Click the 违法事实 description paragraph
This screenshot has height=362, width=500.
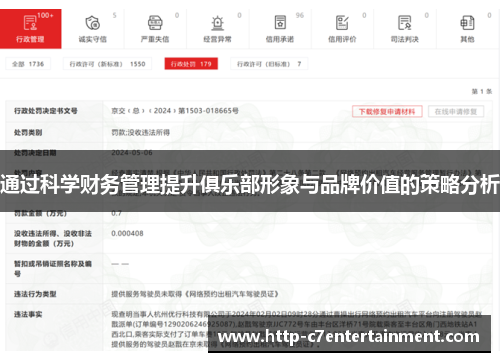(297, 329)
